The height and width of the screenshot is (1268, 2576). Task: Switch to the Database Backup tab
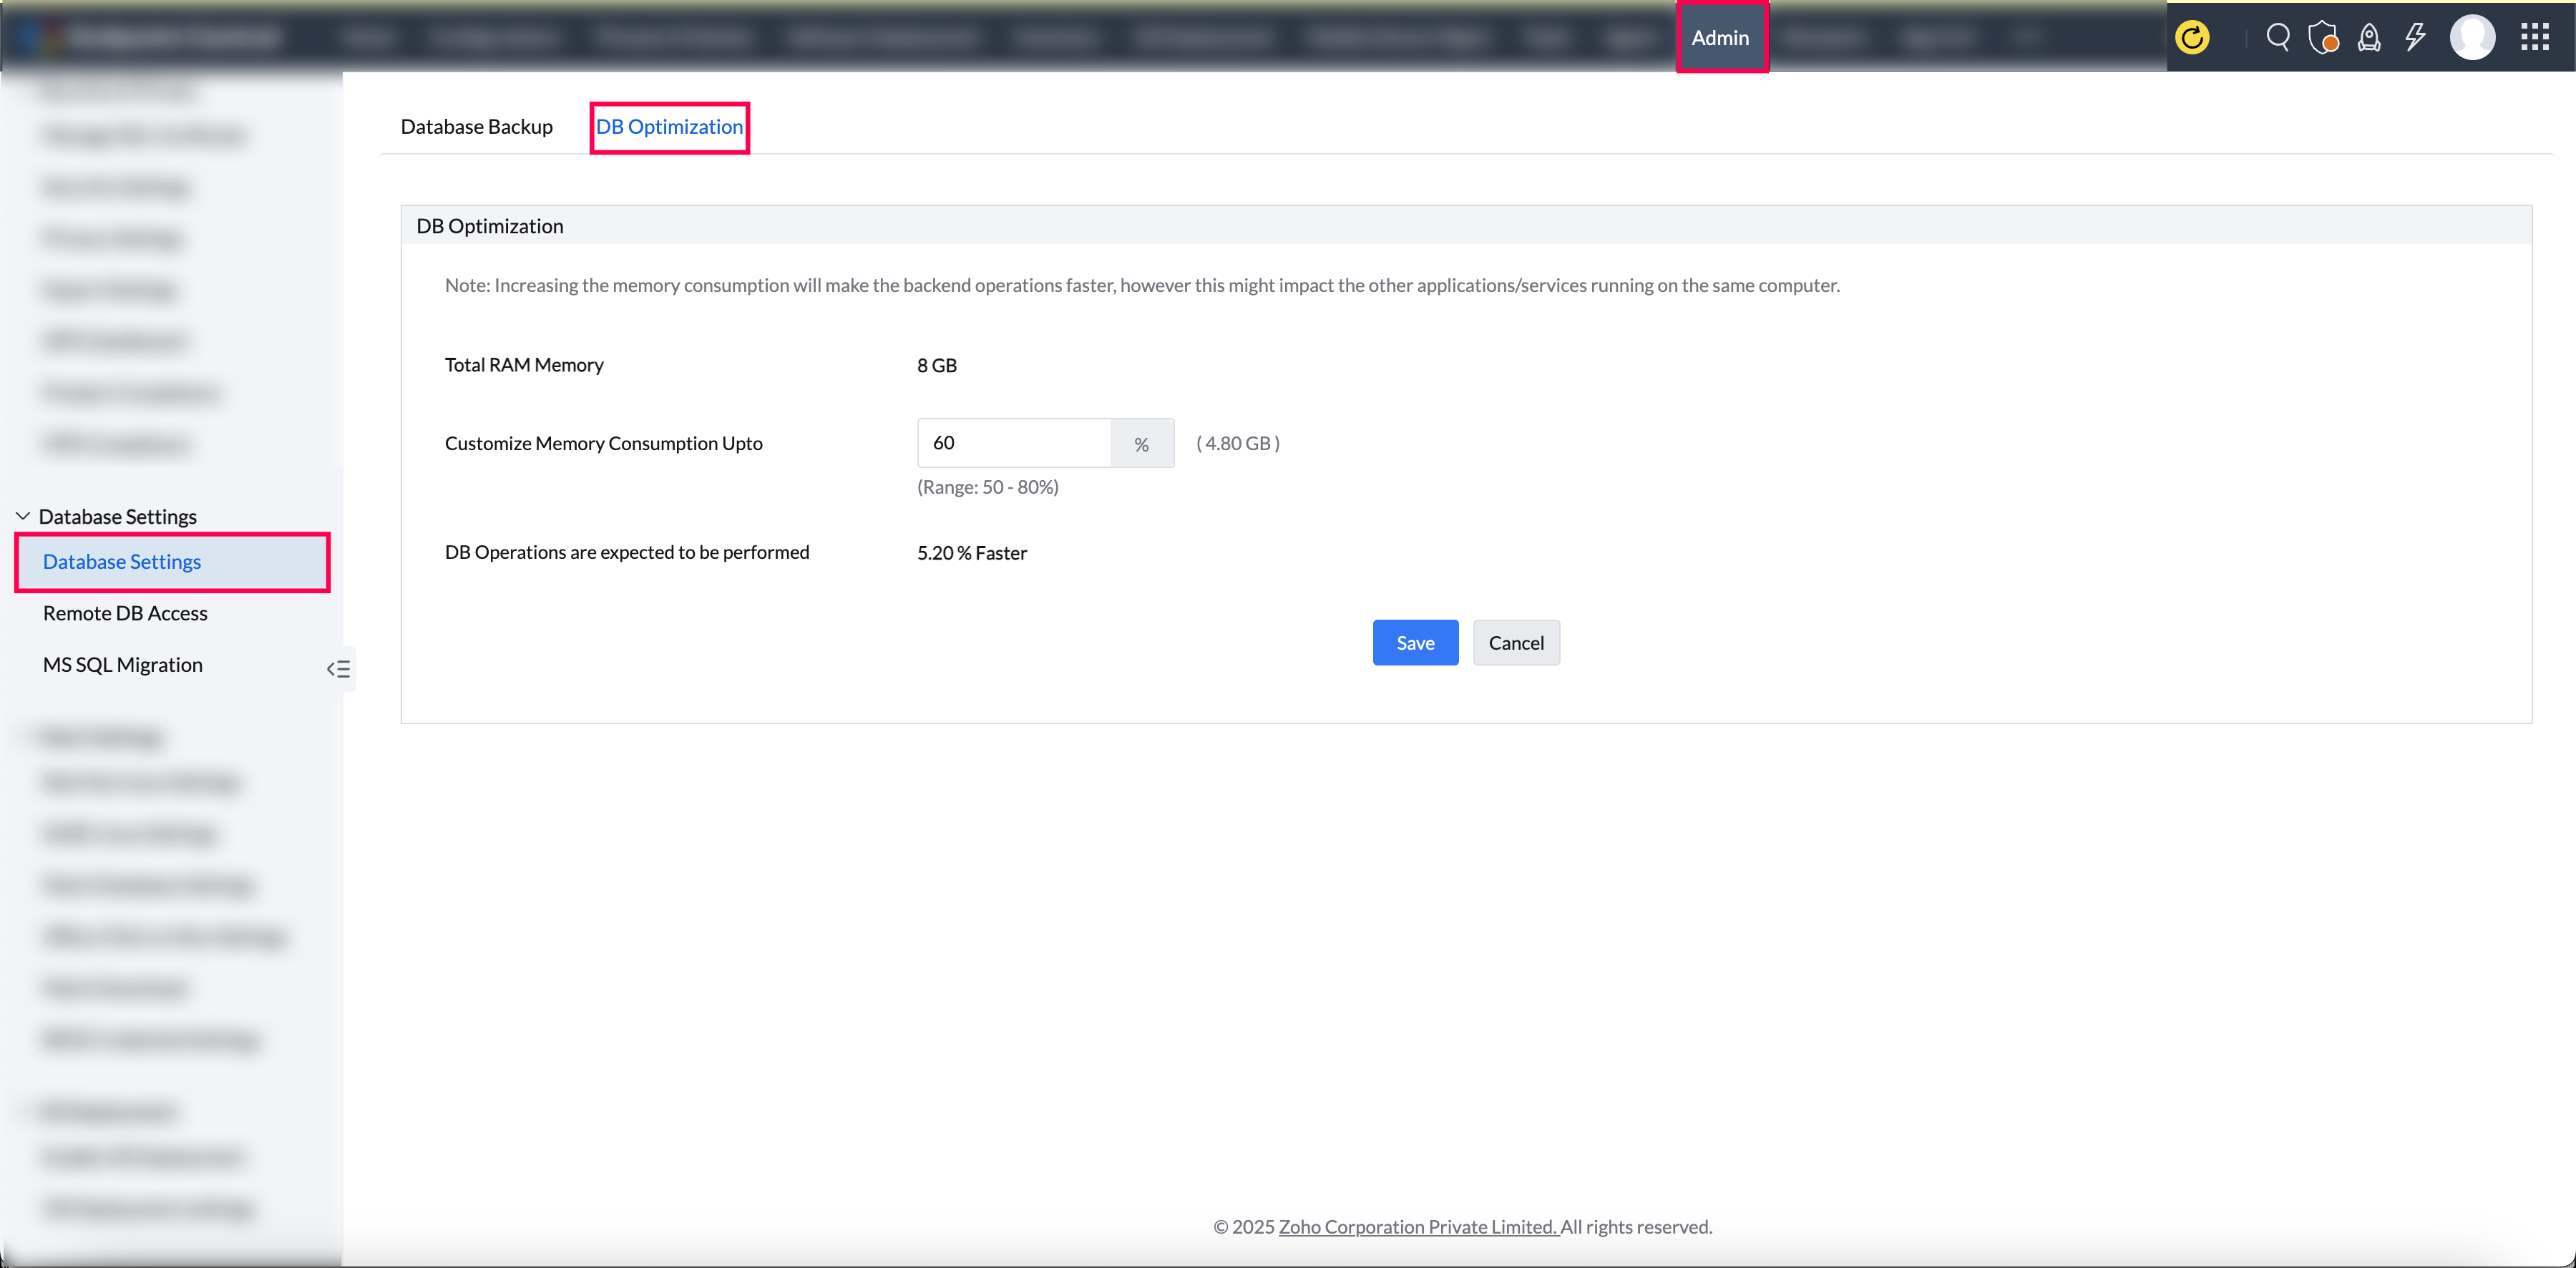tap(476, 127)
